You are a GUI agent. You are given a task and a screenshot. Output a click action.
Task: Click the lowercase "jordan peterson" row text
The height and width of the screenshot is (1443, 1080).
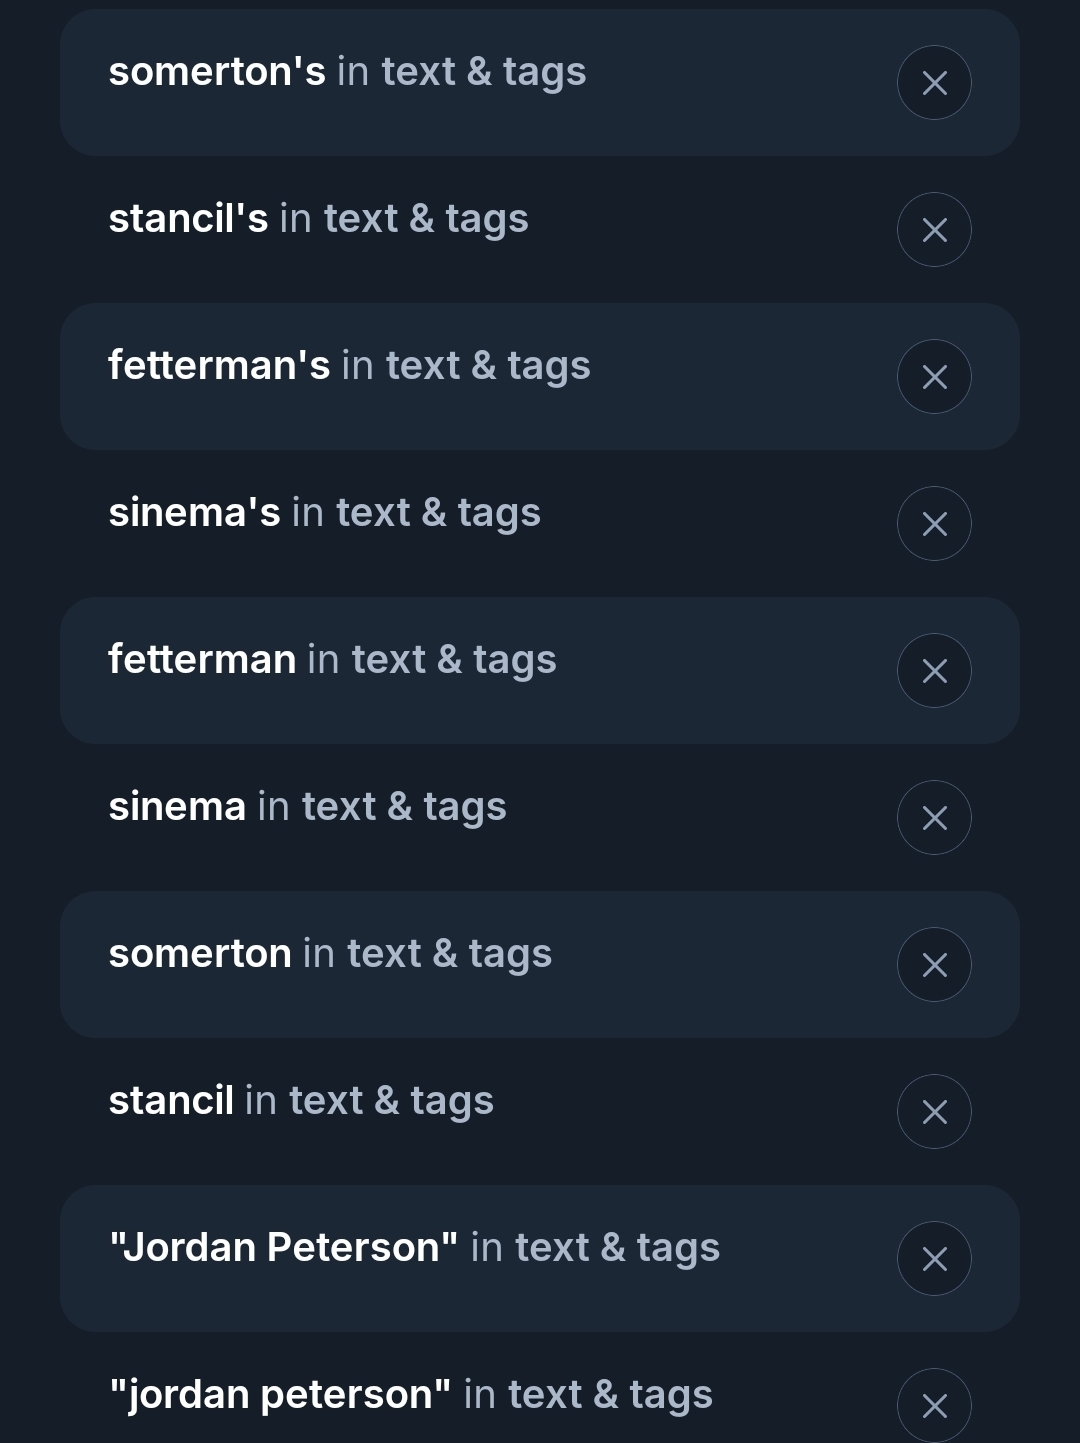click(410, 1395)
